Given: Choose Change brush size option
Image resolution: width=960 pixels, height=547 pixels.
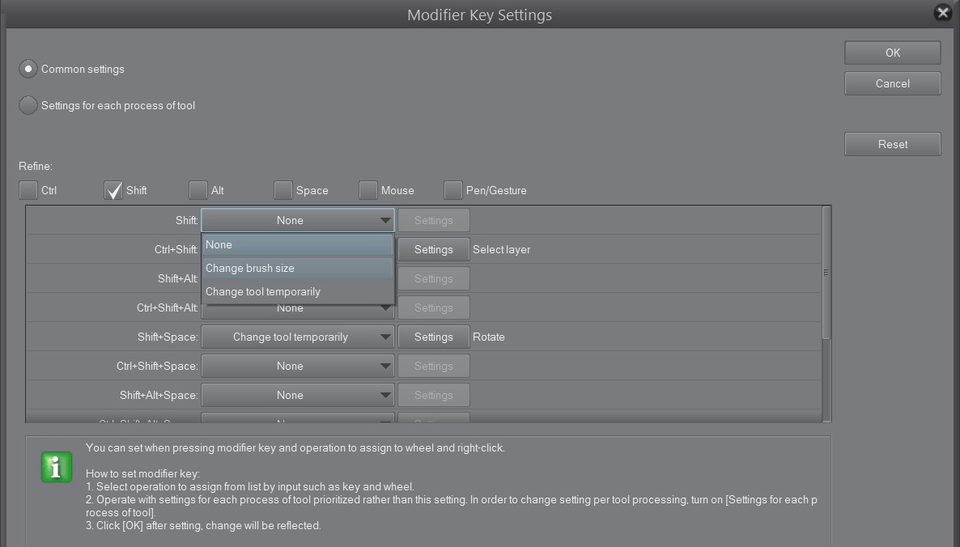Looking at the screenshot, I should [297, 268].
